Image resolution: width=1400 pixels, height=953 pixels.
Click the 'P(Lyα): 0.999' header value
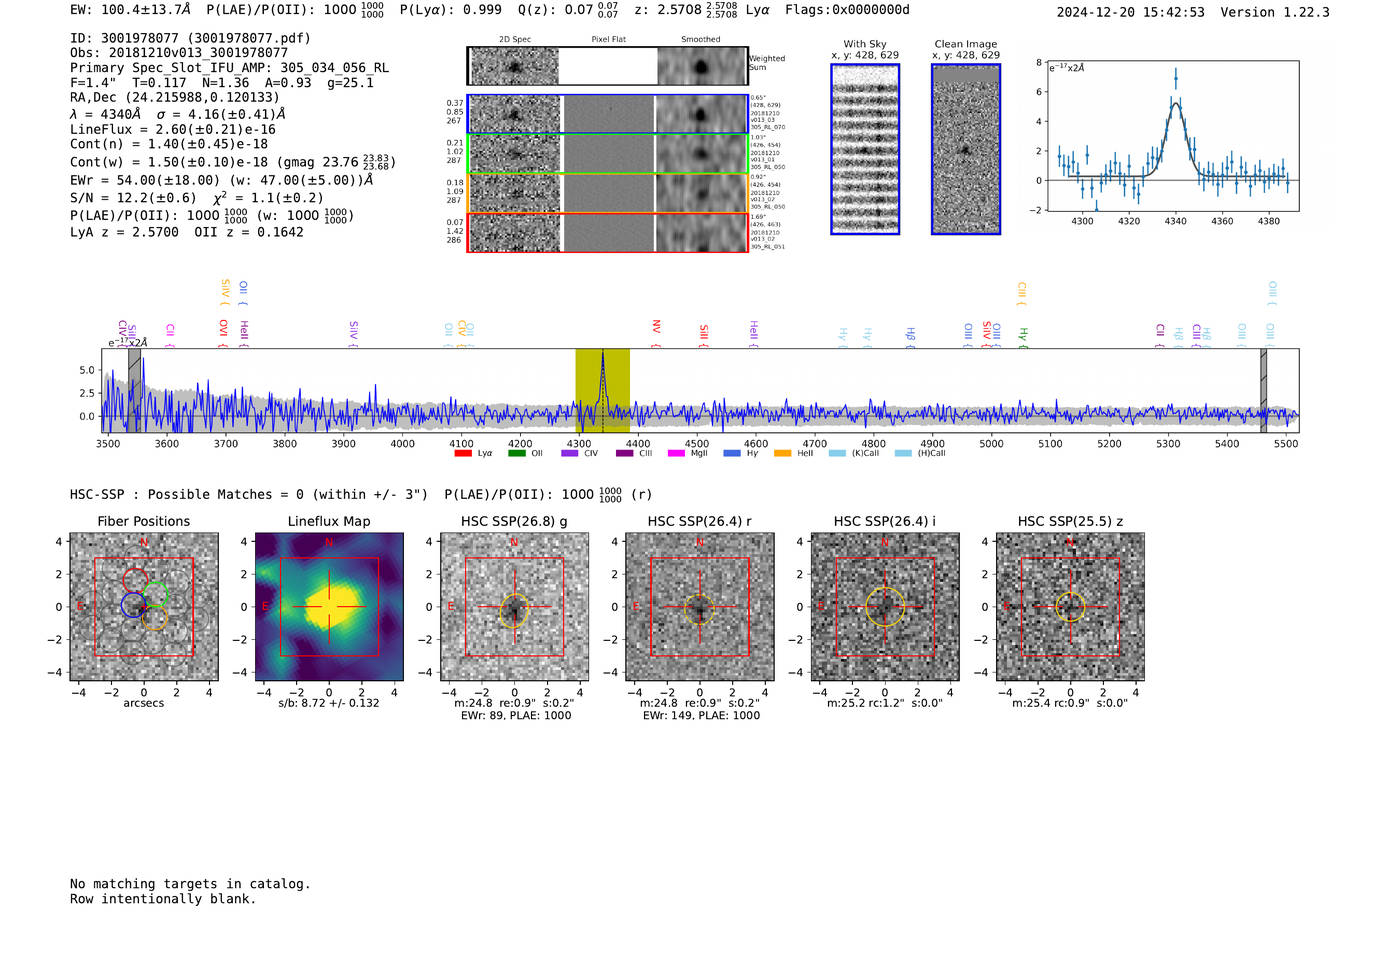coord(451,10)
